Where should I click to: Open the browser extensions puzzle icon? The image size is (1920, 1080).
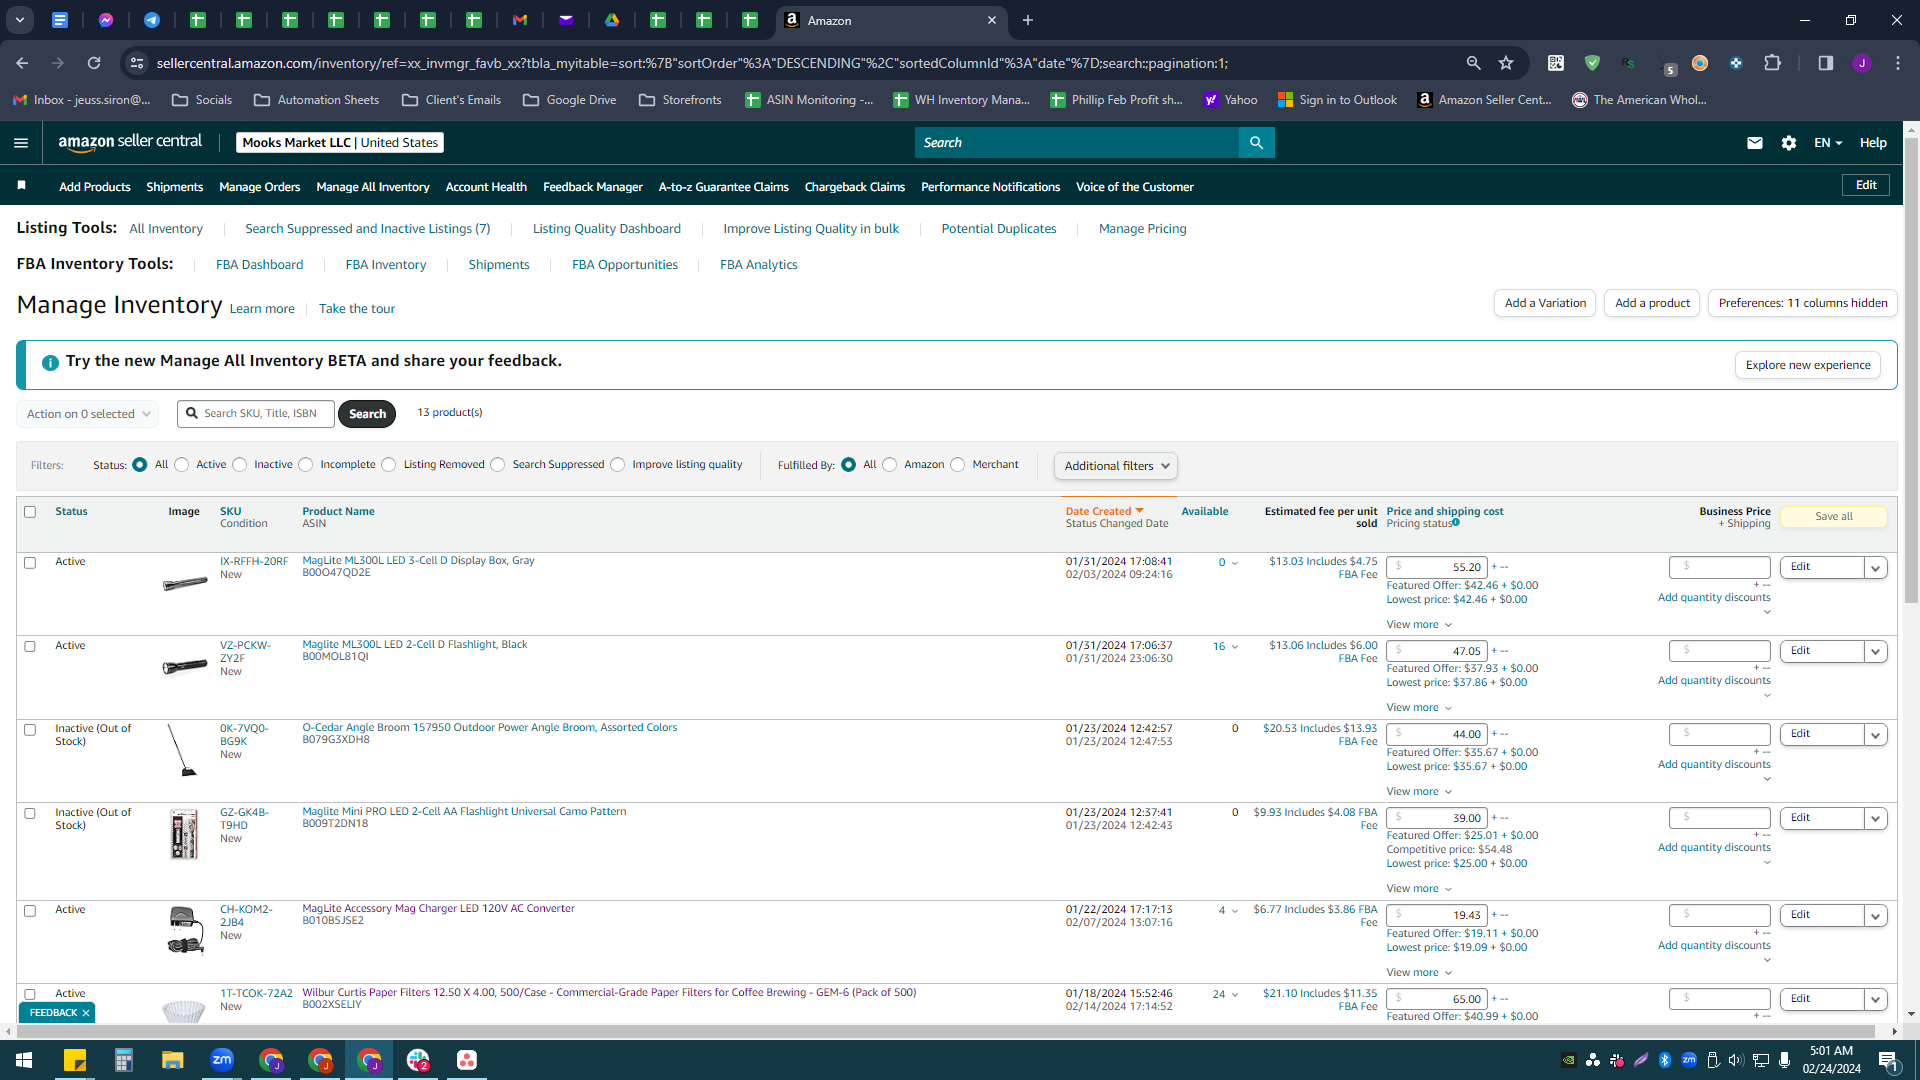tap(1773, 63)
